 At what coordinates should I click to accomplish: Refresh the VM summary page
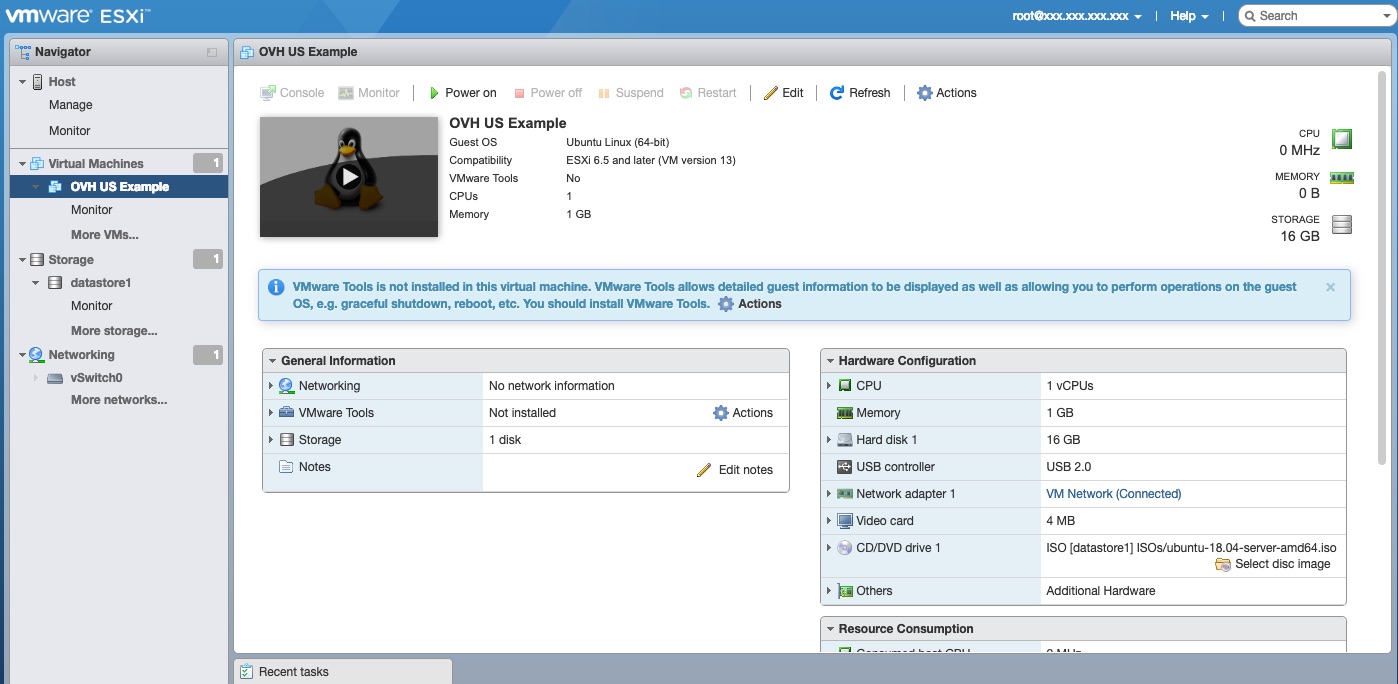tap(860, 93)
